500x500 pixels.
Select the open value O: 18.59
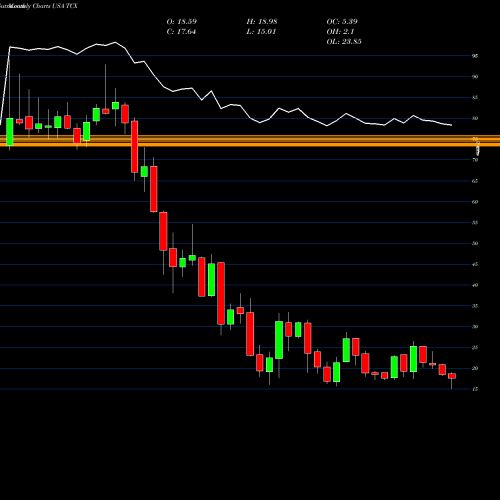click(182, 22)
